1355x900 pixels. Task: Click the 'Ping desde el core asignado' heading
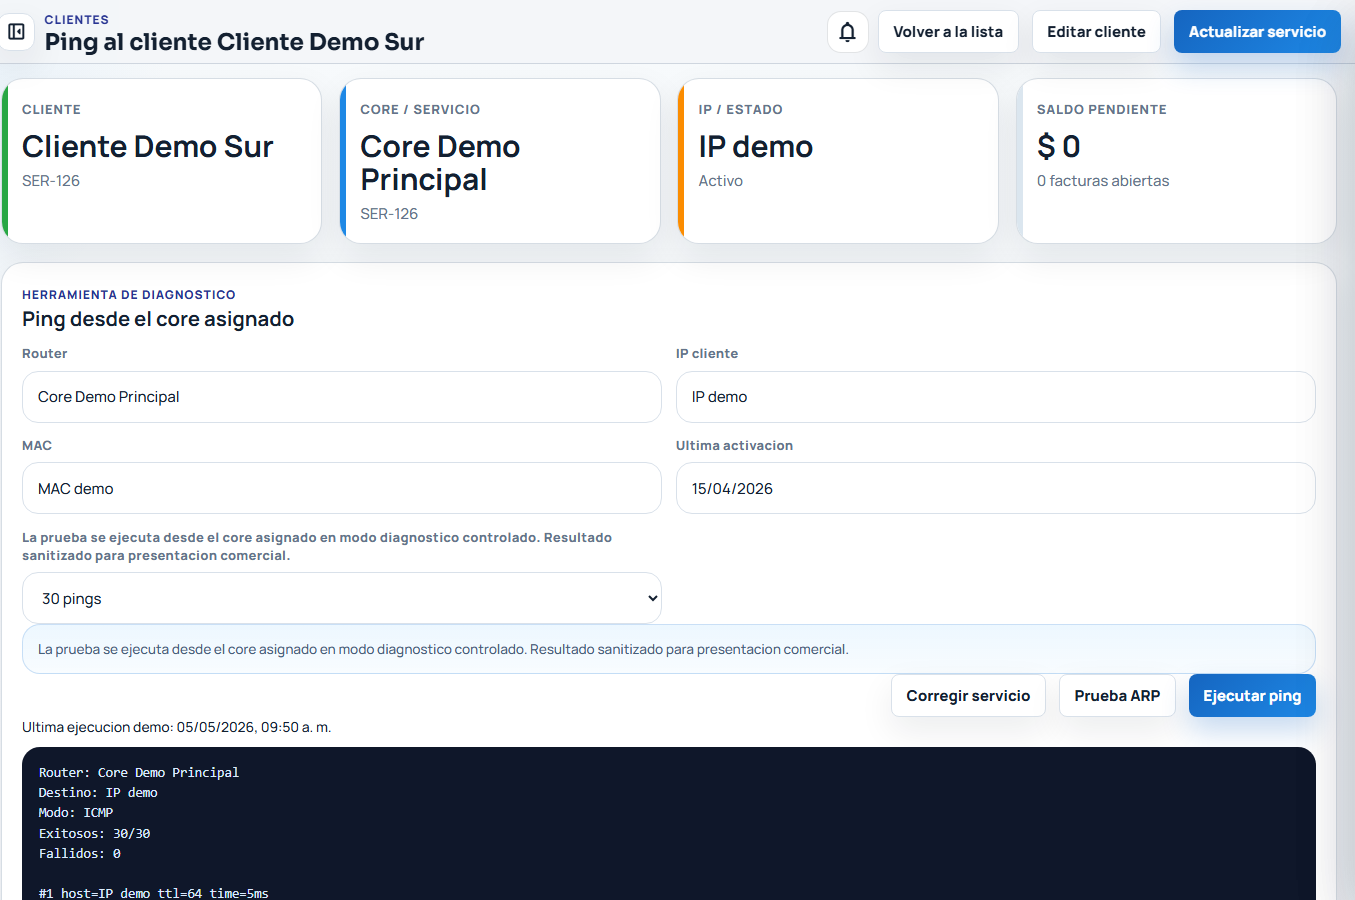click(x=158, y=319)
